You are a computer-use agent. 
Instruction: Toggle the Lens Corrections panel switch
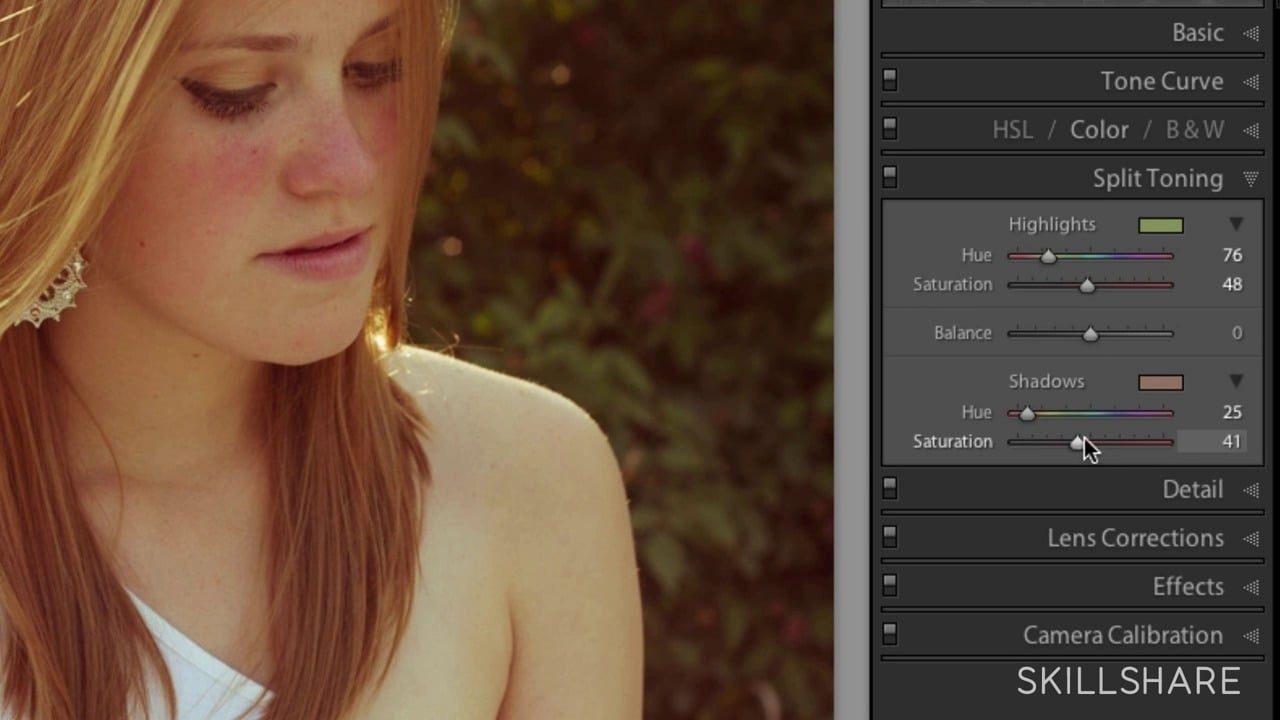890,538
